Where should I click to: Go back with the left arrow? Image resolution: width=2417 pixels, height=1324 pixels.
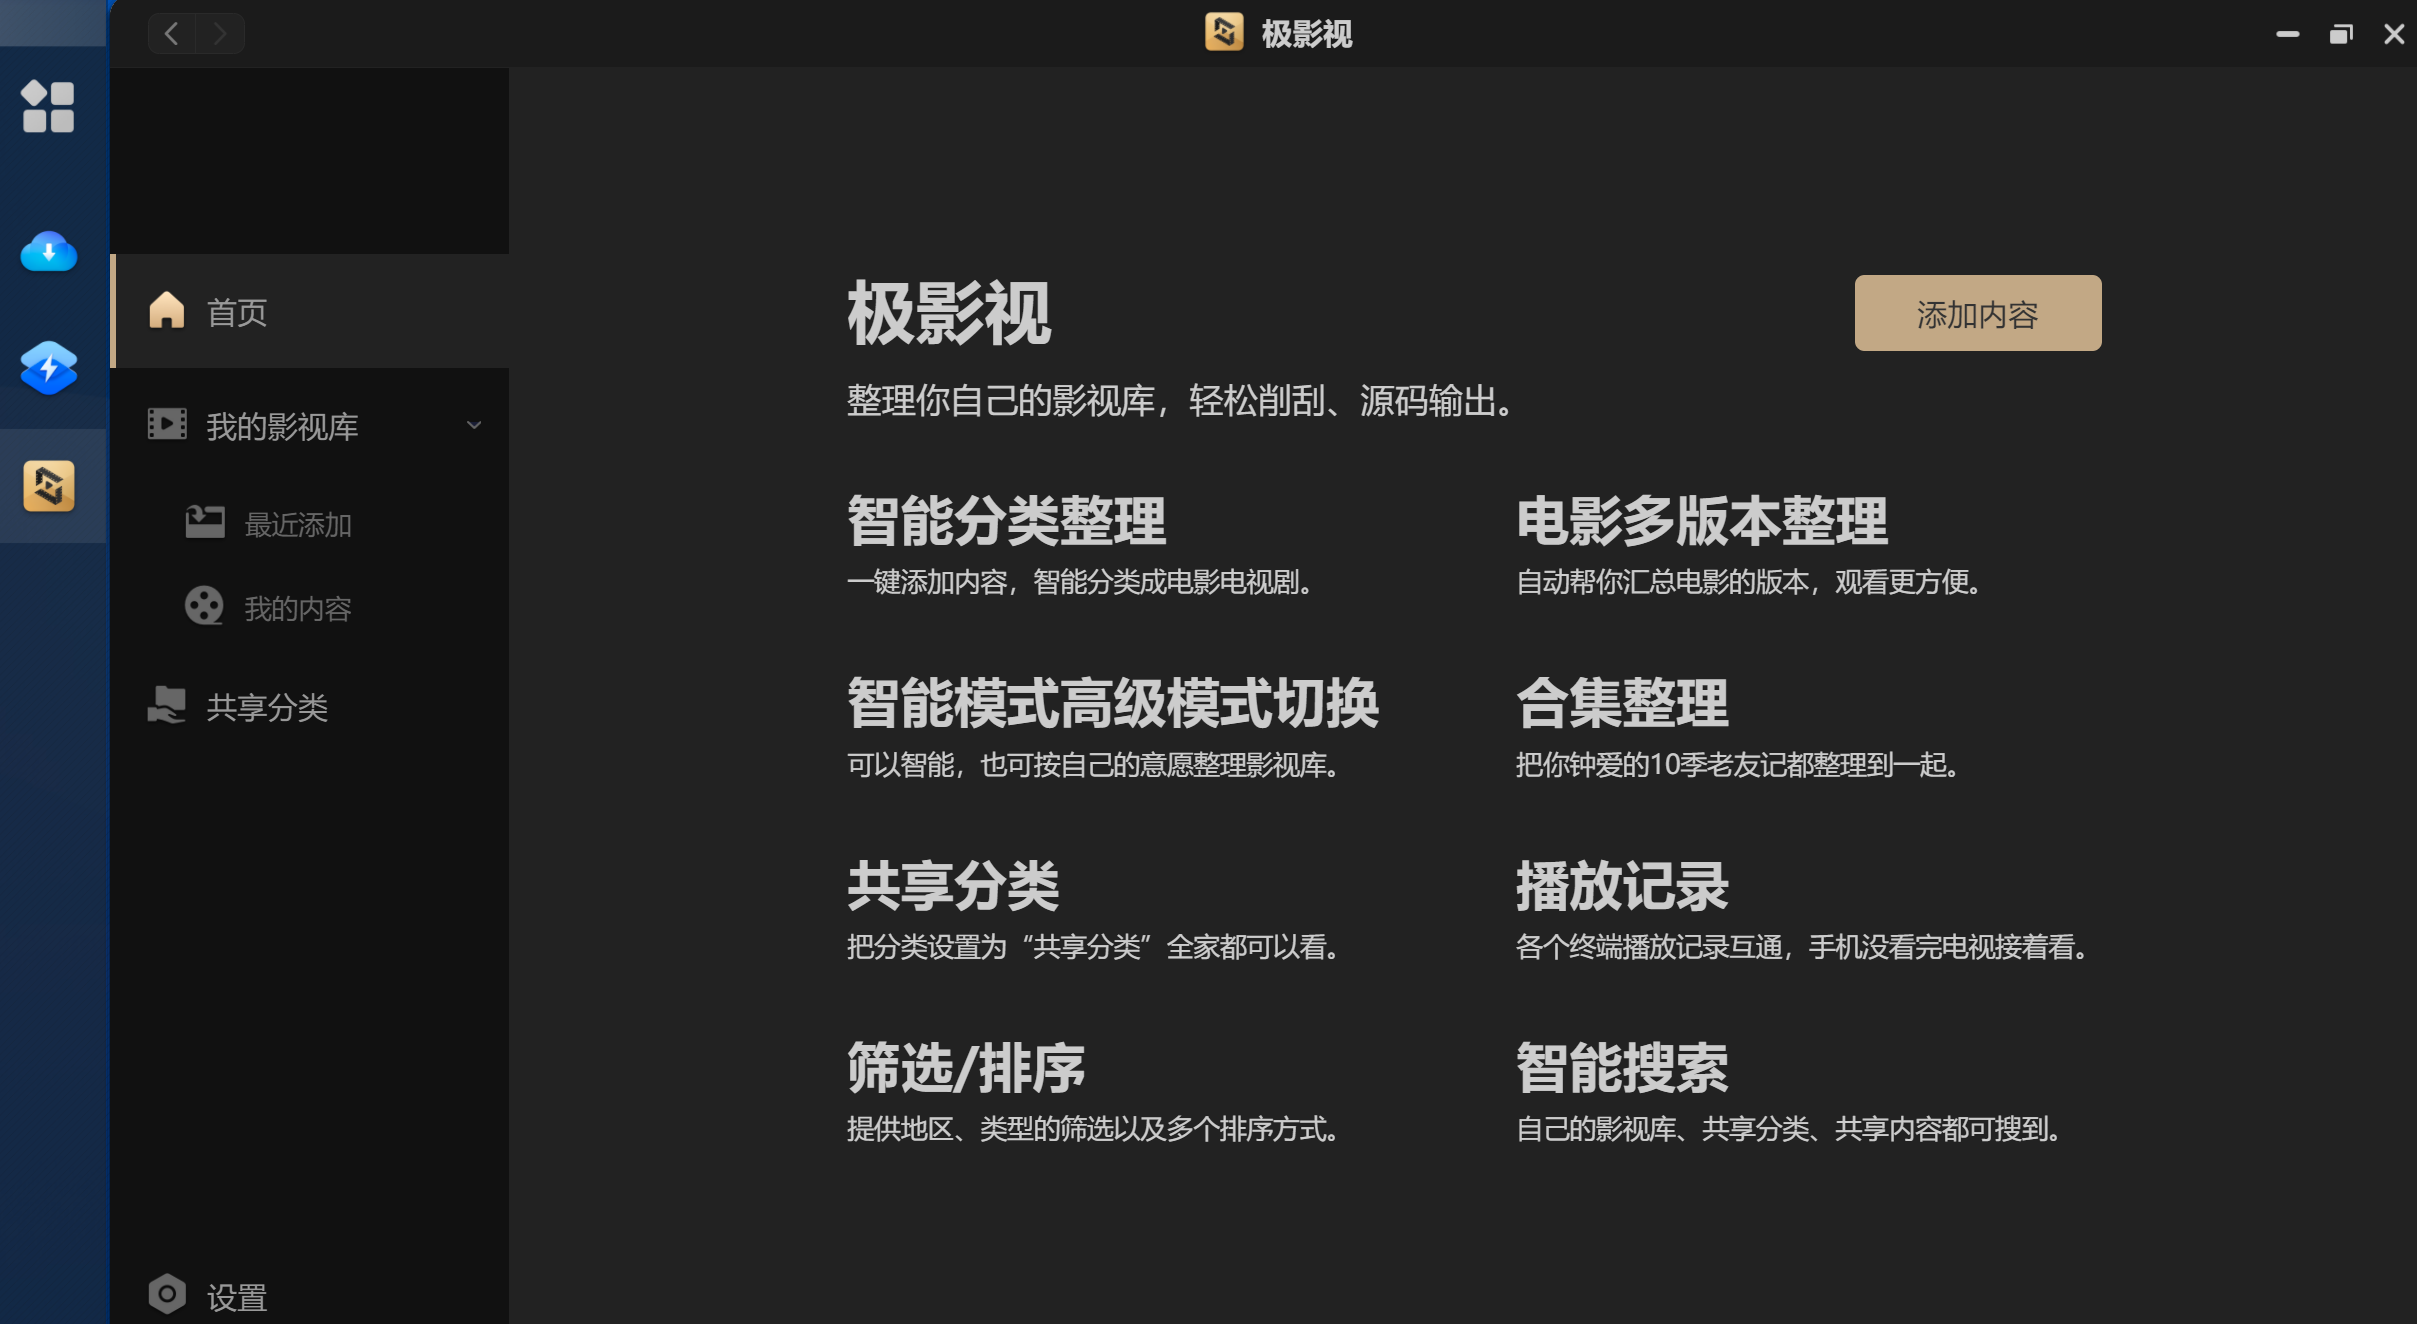click(172, 34)
